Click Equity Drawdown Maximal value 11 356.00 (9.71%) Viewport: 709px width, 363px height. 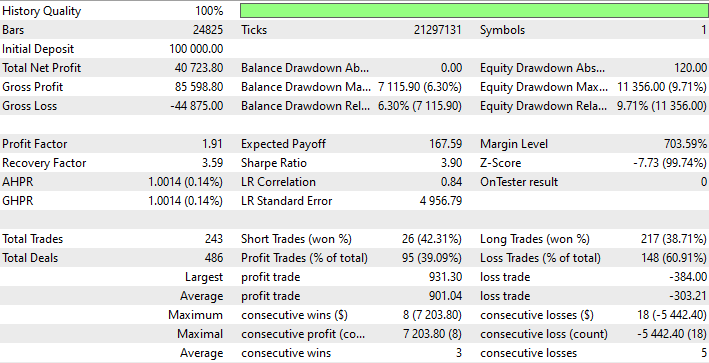pos(662,87)
